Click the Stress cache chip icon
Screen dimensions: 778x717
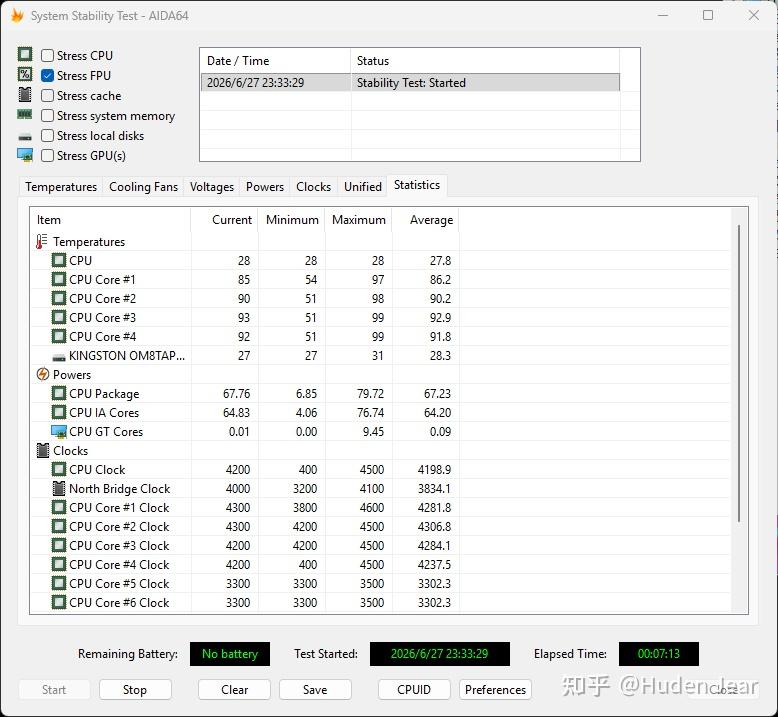(x=25, y=94)
